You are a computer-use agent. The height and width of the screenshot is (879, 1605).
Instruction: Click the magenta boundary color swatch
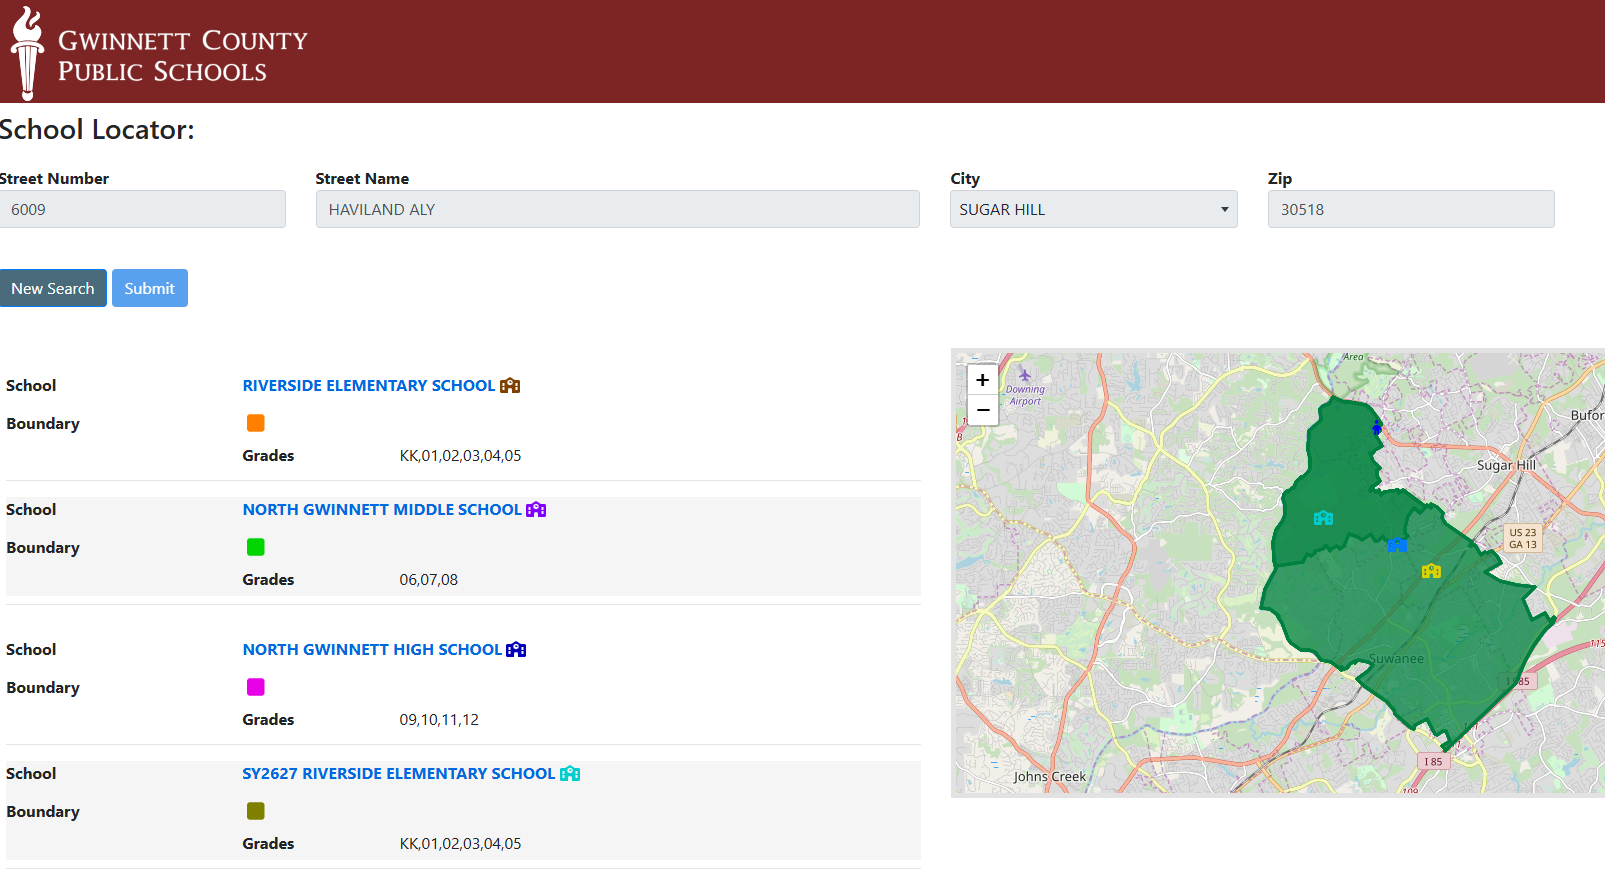[x=256, y=687]
